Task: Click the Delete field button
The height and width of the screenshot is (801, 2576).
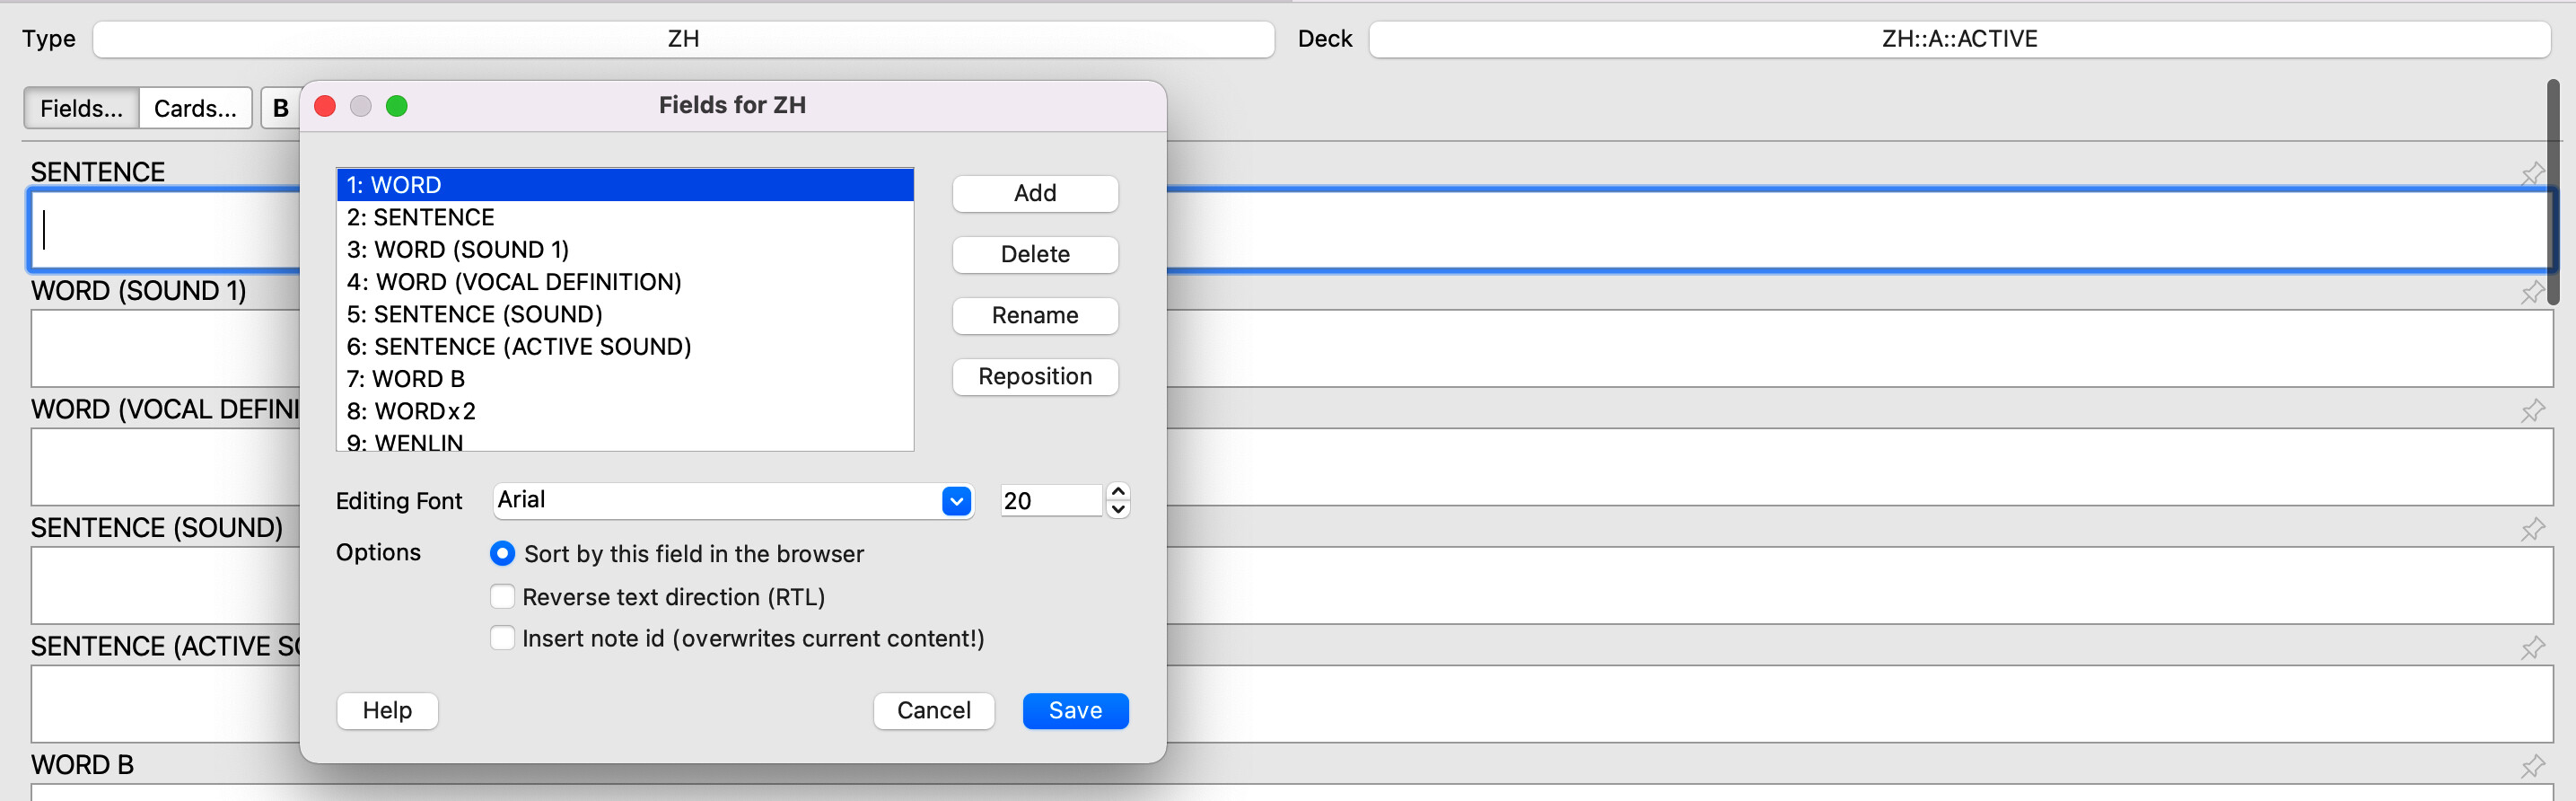Action: (x=1035, y=254)
